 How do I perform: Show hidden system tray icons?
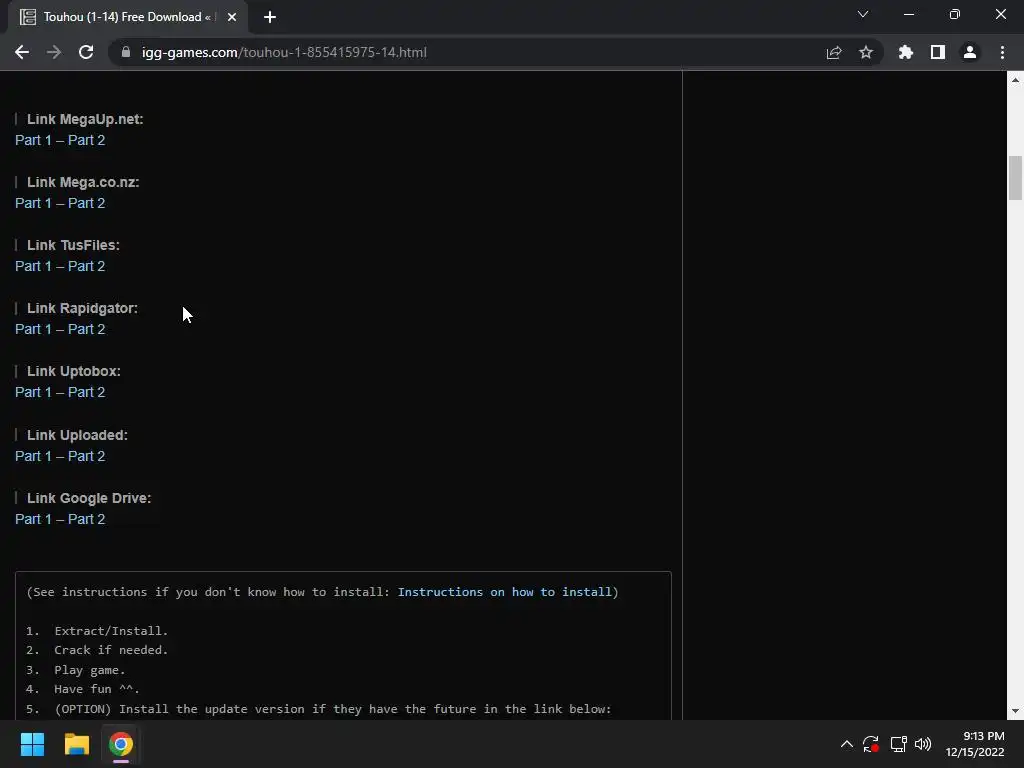point(846,744)
